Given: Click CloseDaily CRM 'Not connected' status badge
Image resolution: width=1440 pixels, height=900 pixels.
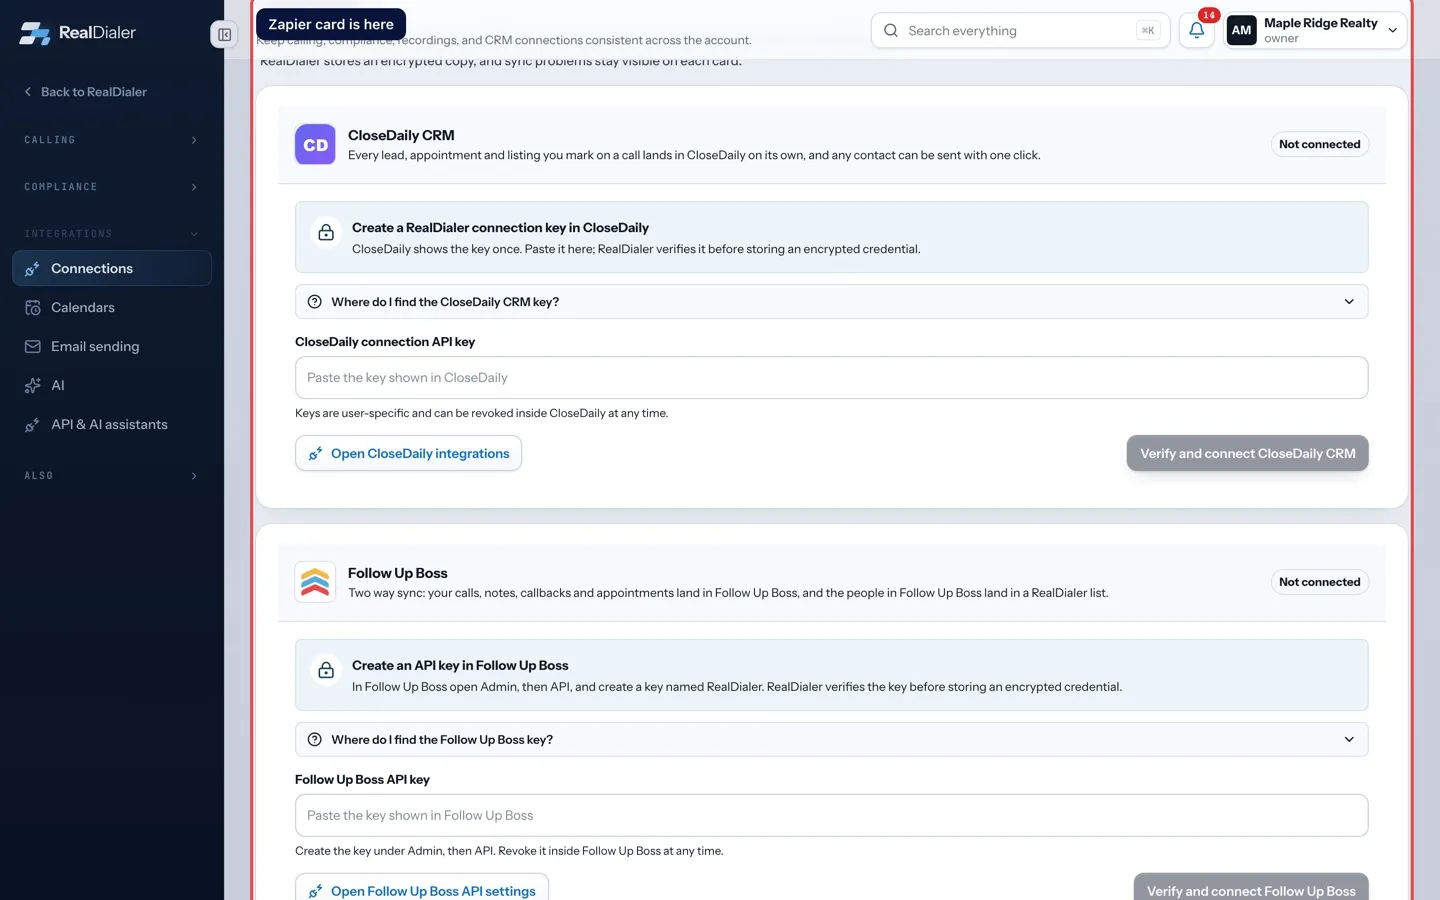Looking at the screenshot, I should 1319,144.
